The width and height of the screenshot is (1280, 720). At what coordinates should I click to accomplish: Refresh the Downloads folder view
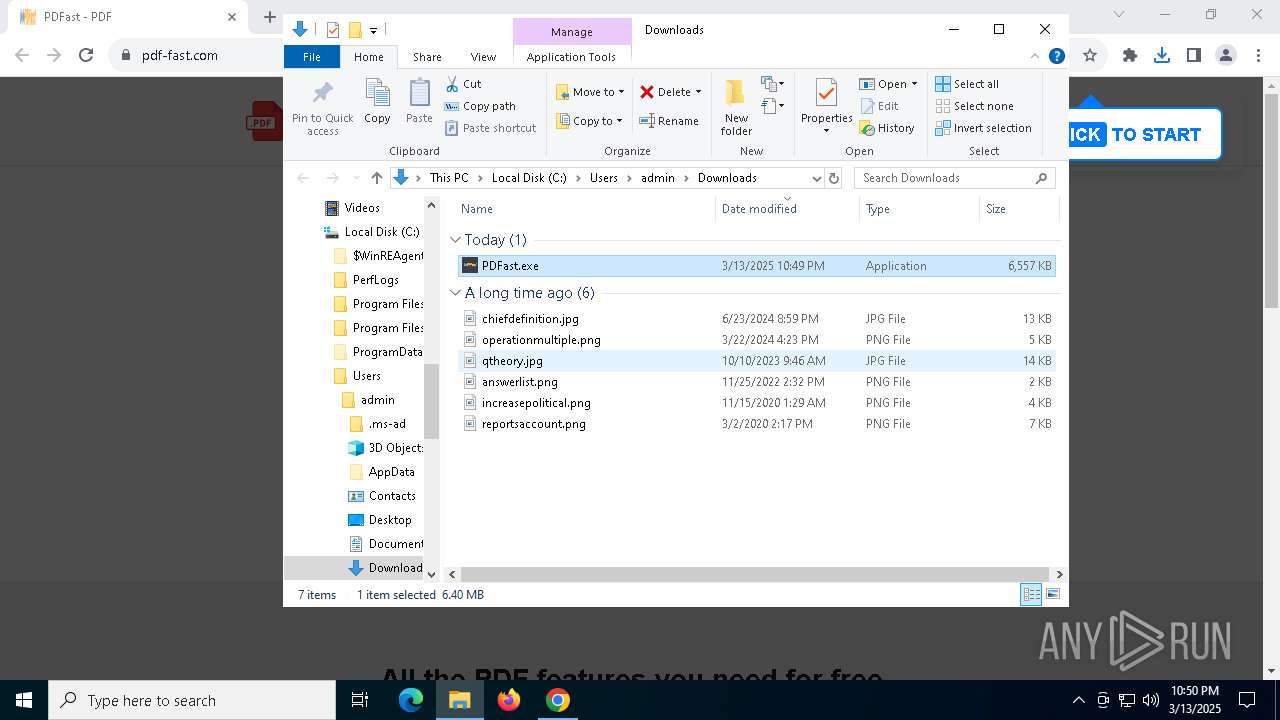[x=834, y=178]
